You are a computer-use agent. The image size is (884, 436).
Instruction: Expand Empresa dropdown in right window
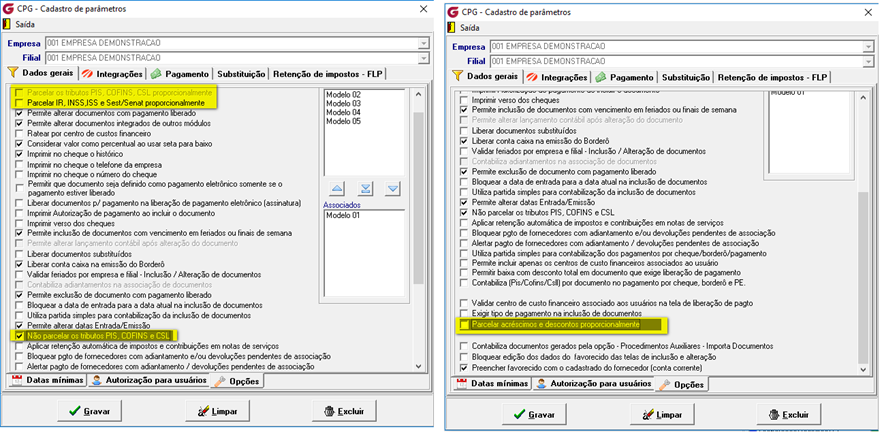point(868,47)
